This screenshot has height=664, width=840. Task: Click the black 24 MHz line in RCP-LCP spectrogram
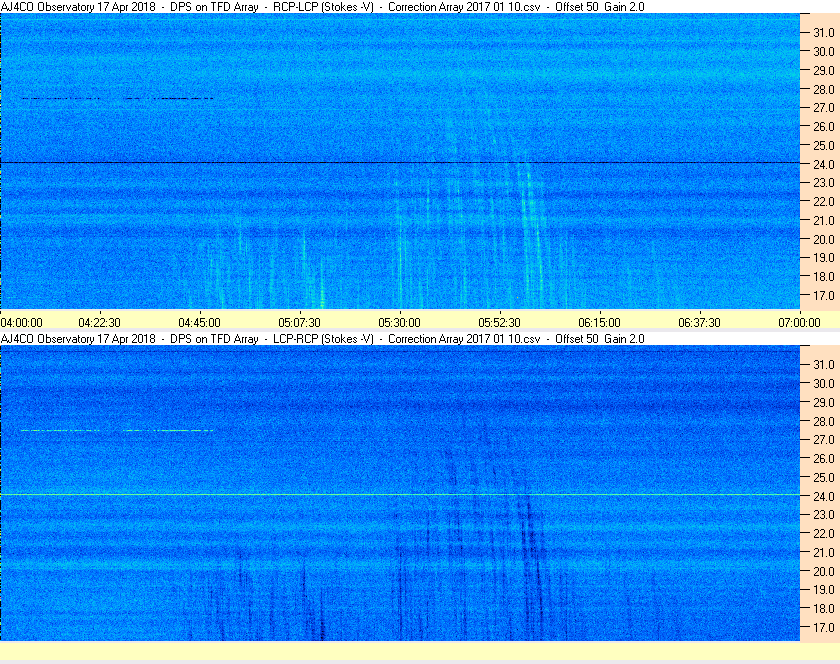[400, 162]
